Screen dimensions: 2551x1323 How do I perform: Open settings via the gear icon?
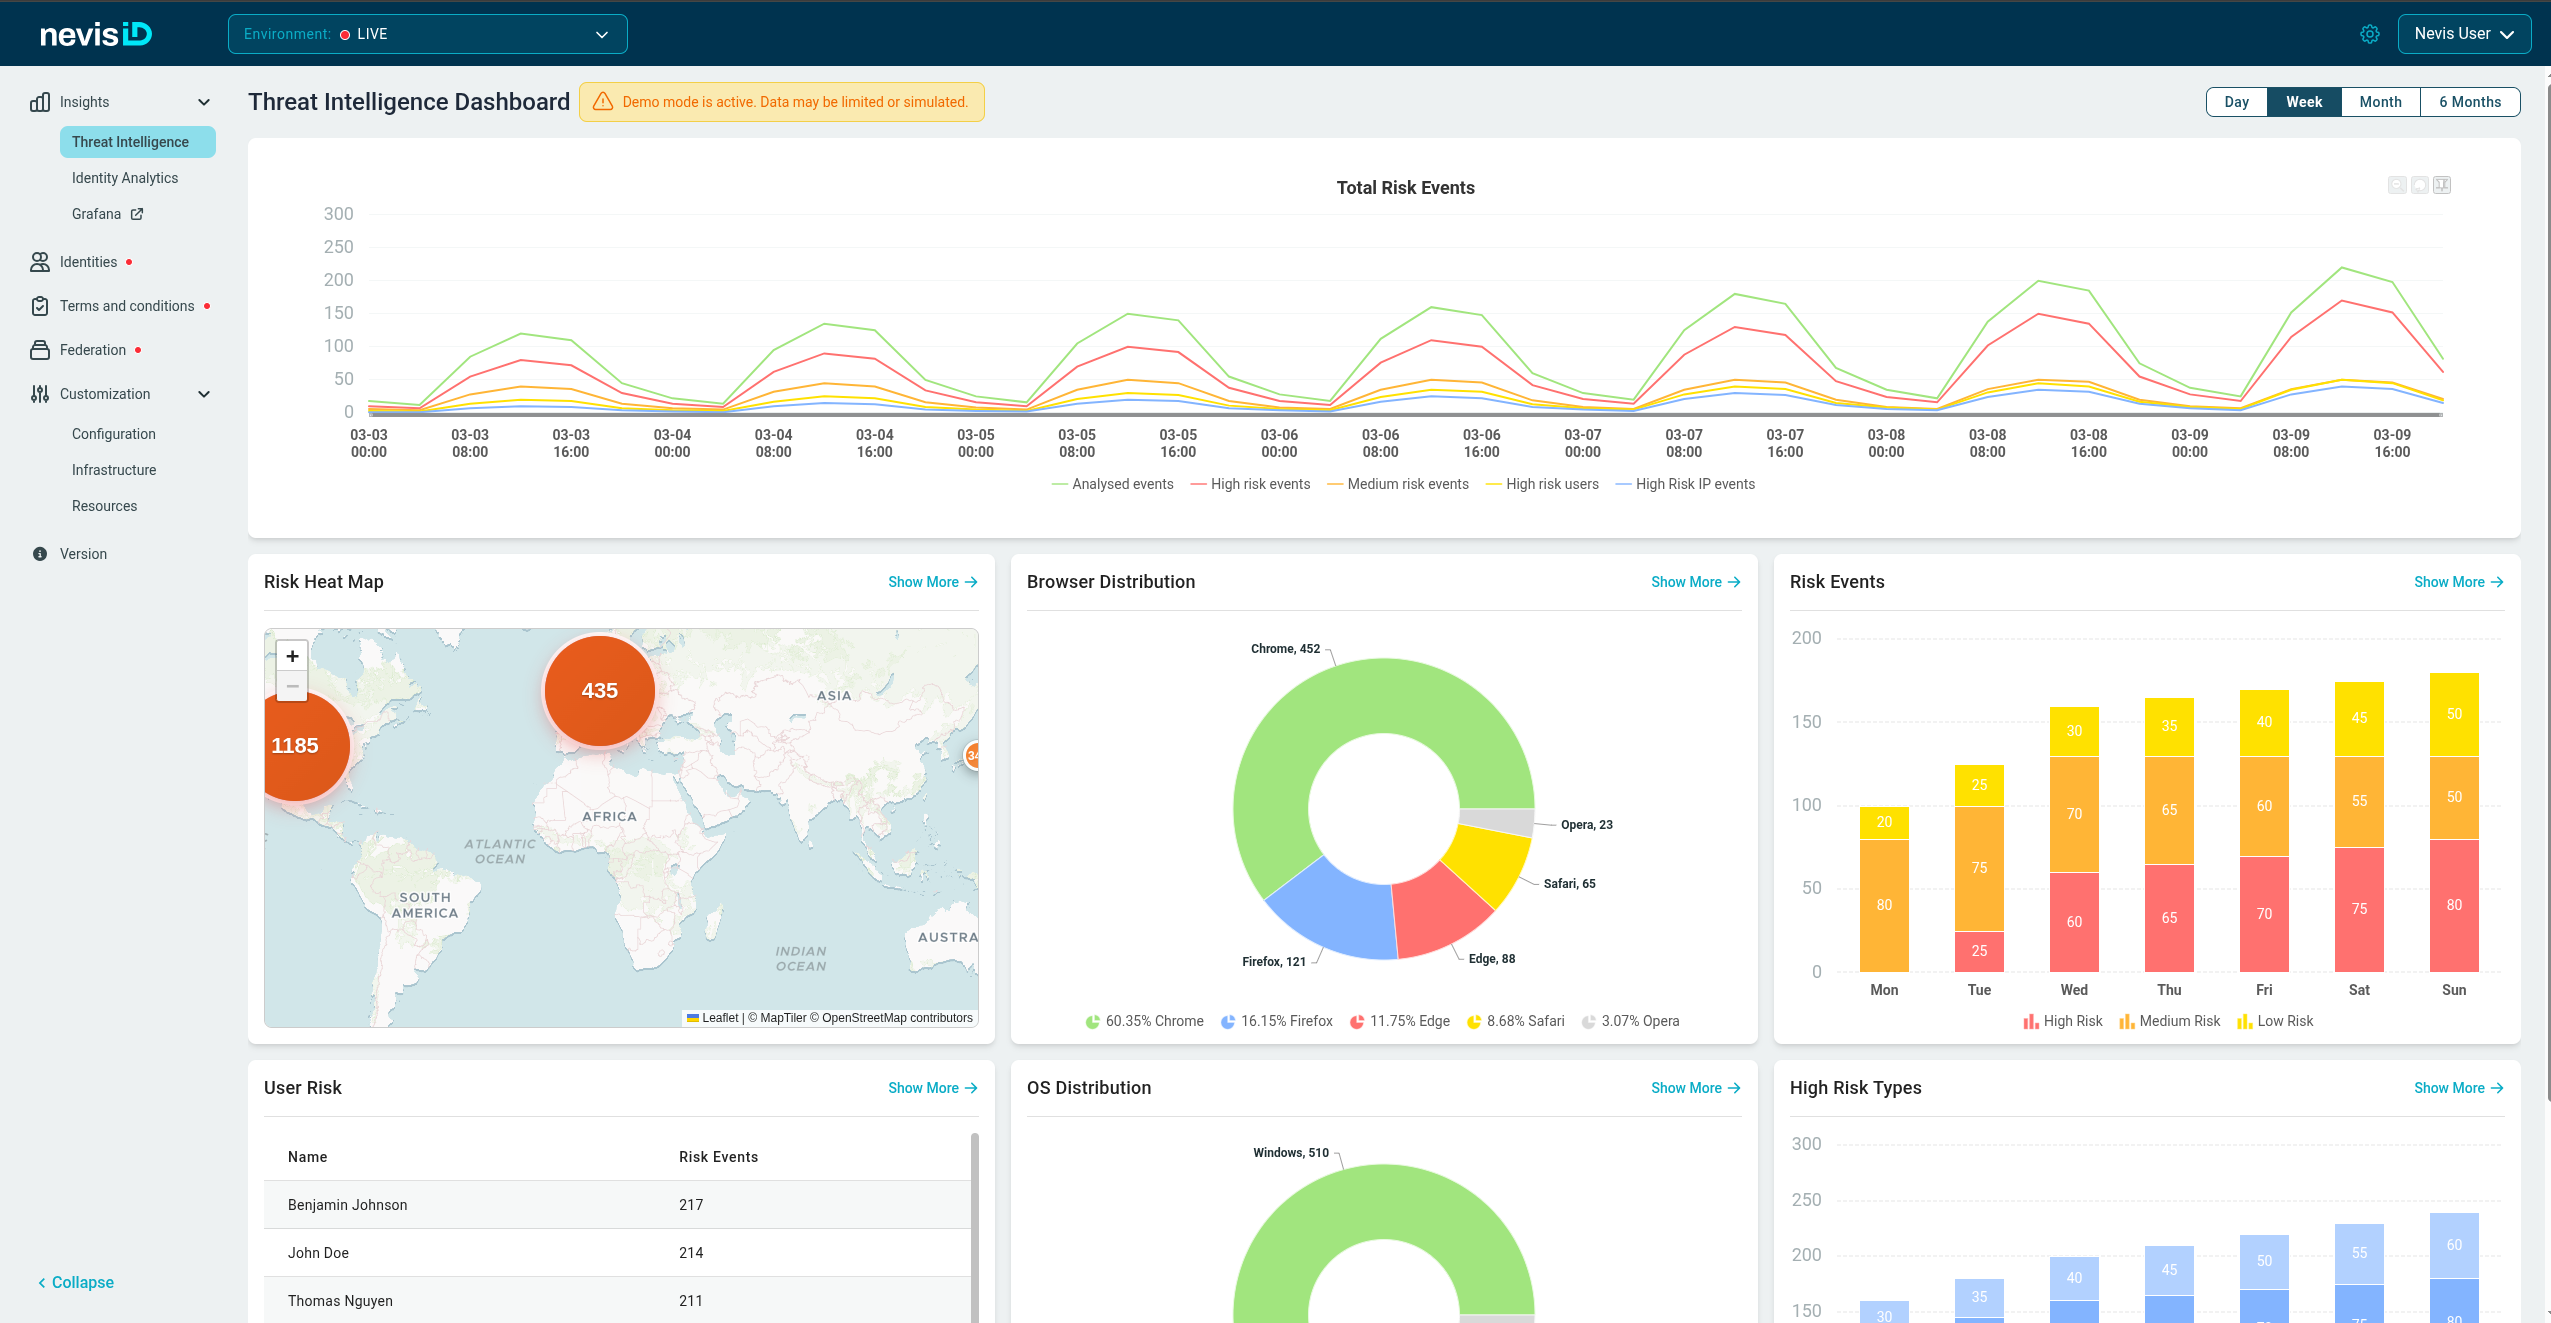point(2369,34)
